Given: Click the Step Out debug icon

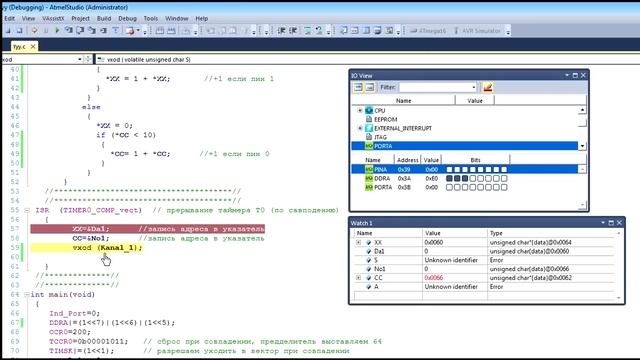Looking at the screenshot, I should pos(92,30).
